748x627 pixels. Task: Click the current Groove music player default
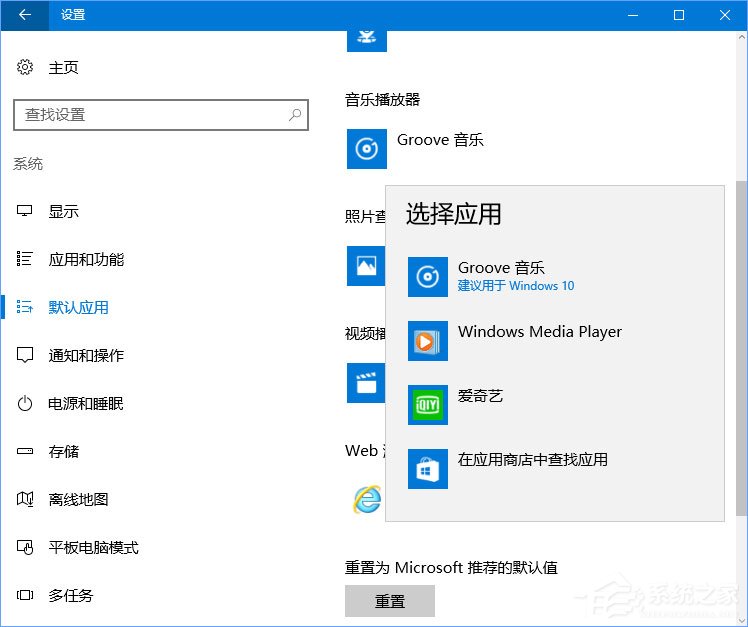pyautogui.click(x=366, y=149)
